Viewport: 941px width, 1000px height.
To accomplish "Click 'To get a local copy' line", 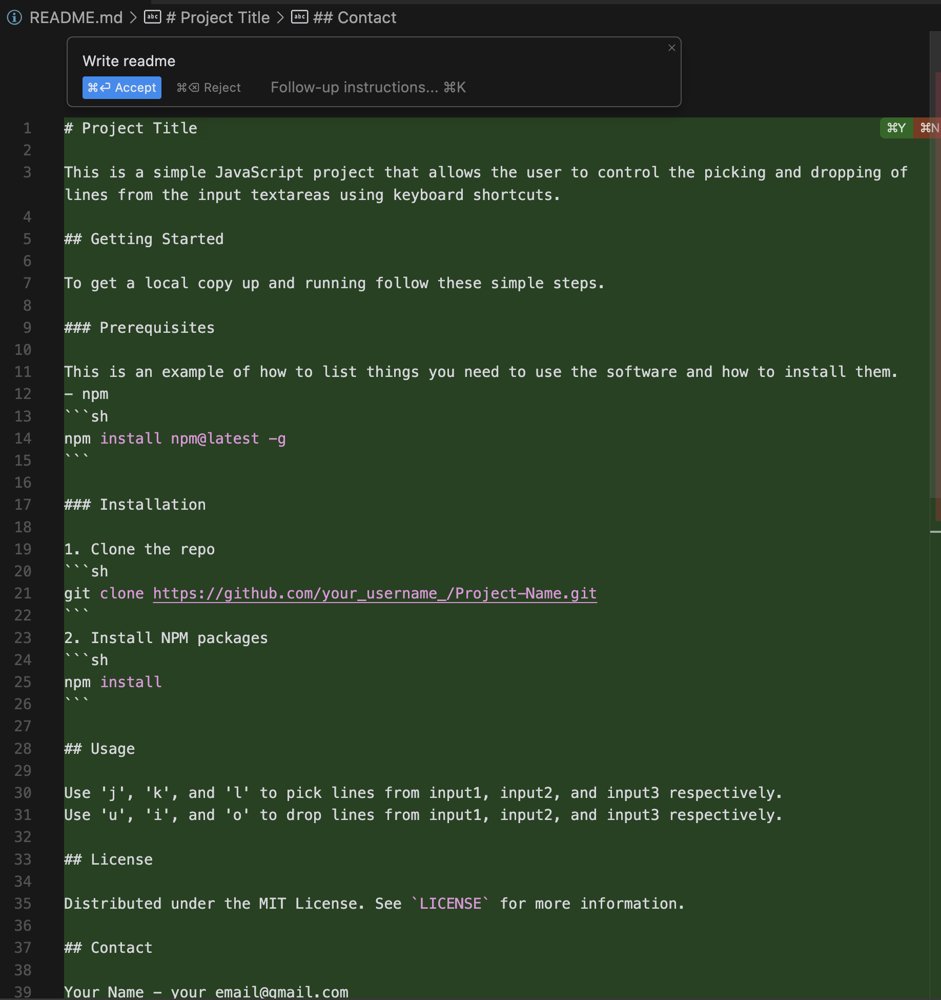I will coord(334,283).
